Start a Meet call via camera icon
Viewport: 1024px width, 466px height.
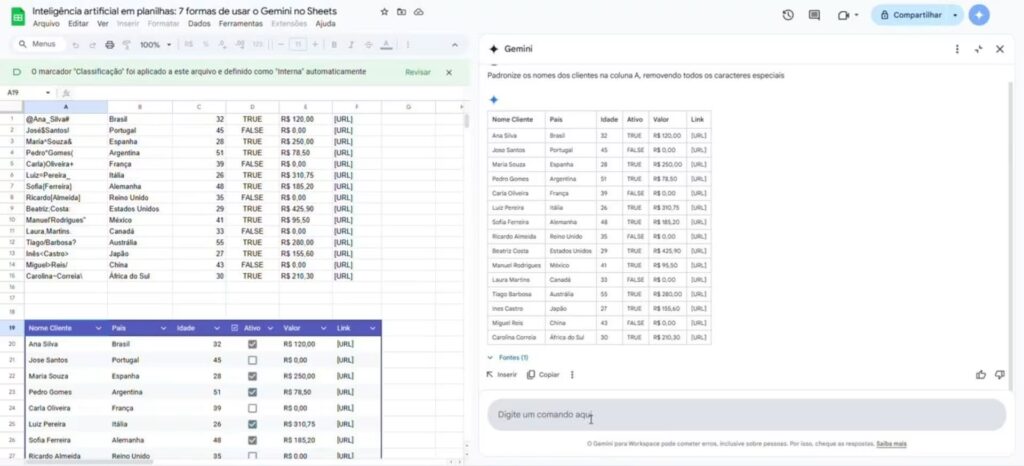point(844,15)
